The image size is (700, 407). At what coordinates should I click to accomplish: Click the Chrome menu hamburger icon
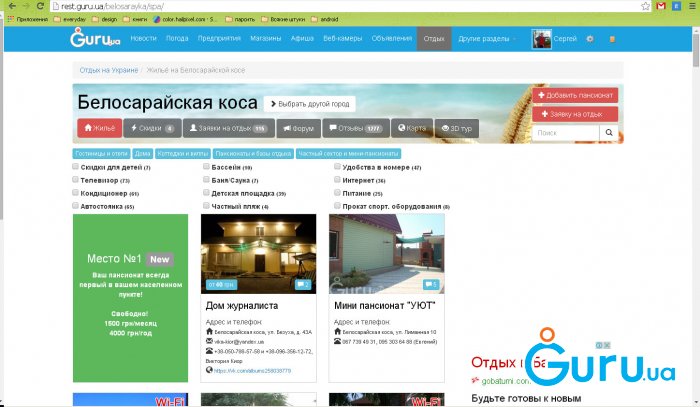(x=690, y=6)
